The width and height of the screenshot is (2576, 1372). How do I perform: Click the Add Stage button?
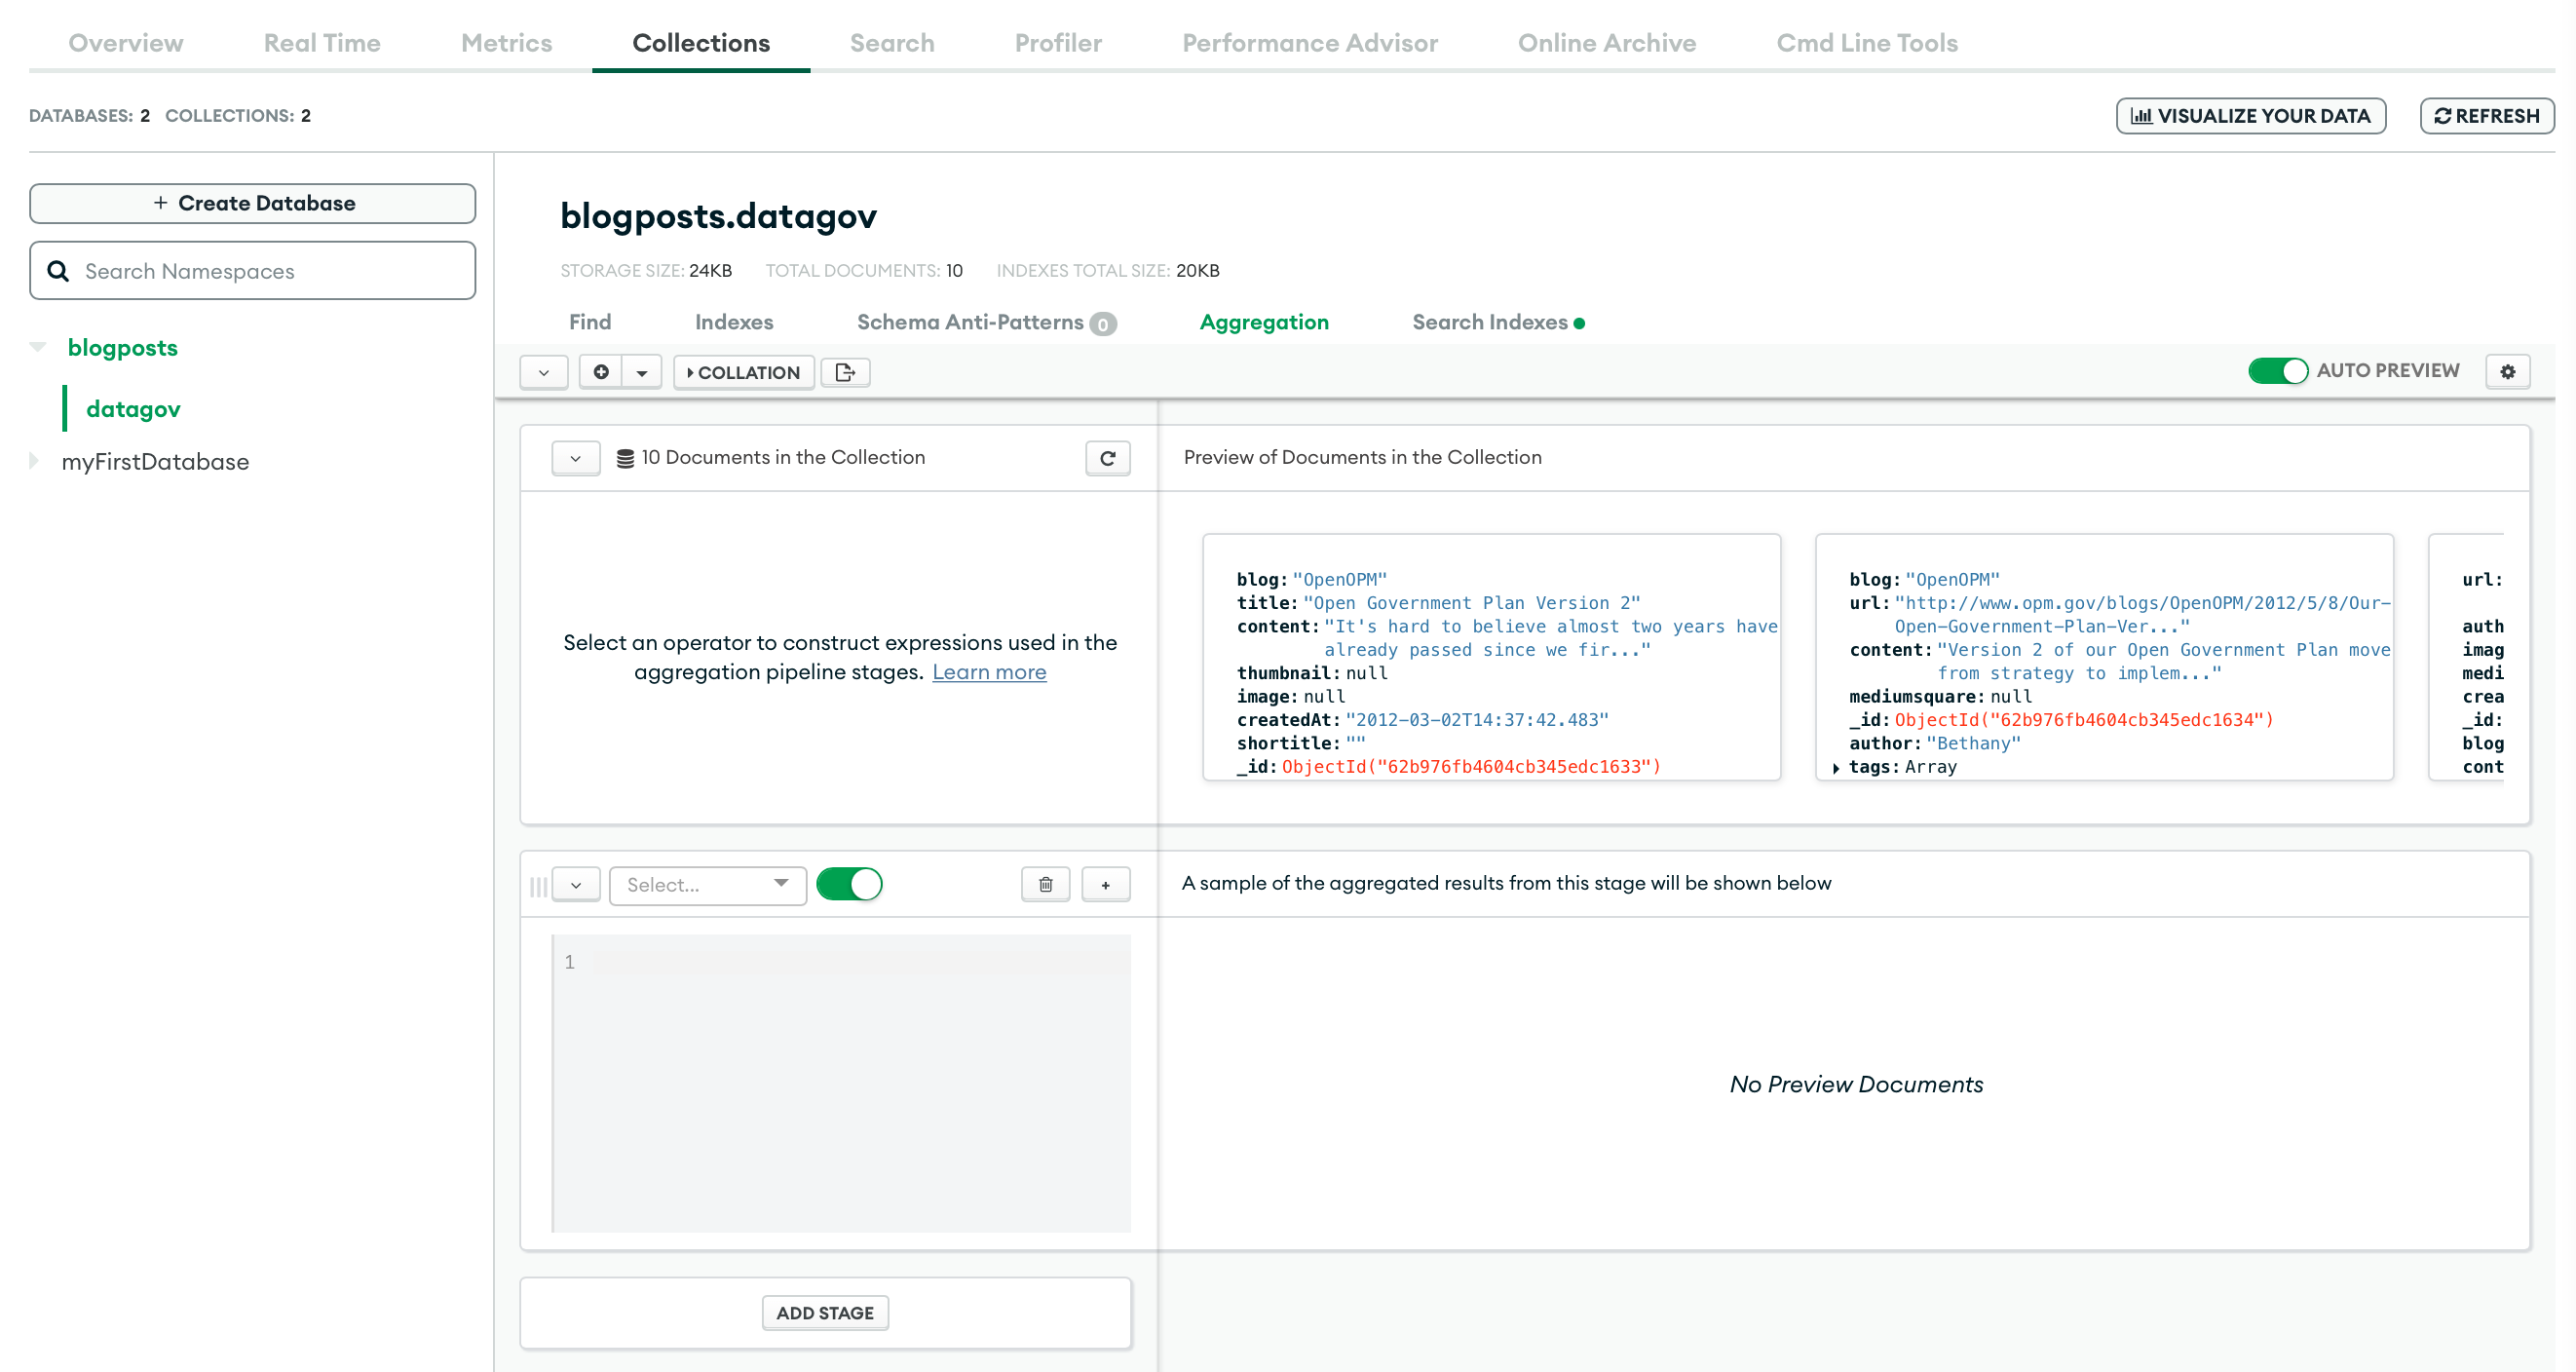click(825, 1312)
